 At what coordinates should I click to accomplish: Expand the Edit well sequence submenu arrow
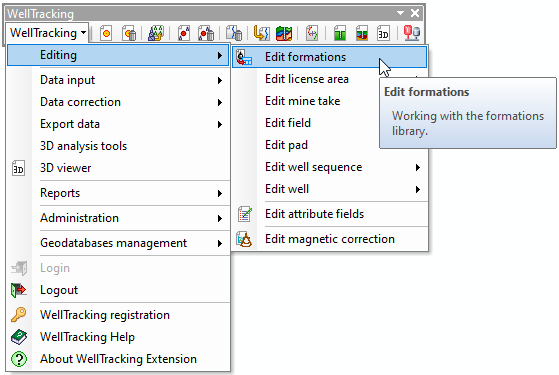pyautogui.click(x=417, y=167)
